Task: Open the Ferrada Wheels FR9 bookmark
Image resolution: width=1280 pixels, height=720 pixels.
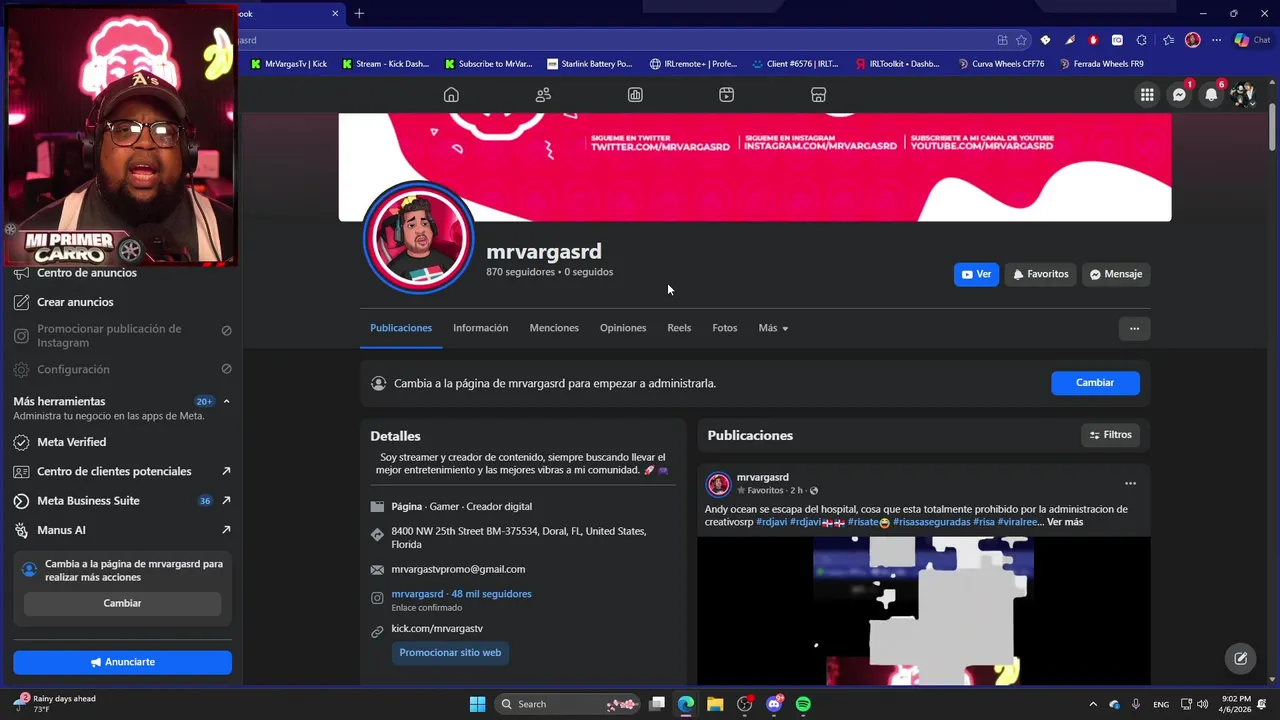Action: (x=1101, y=64)
